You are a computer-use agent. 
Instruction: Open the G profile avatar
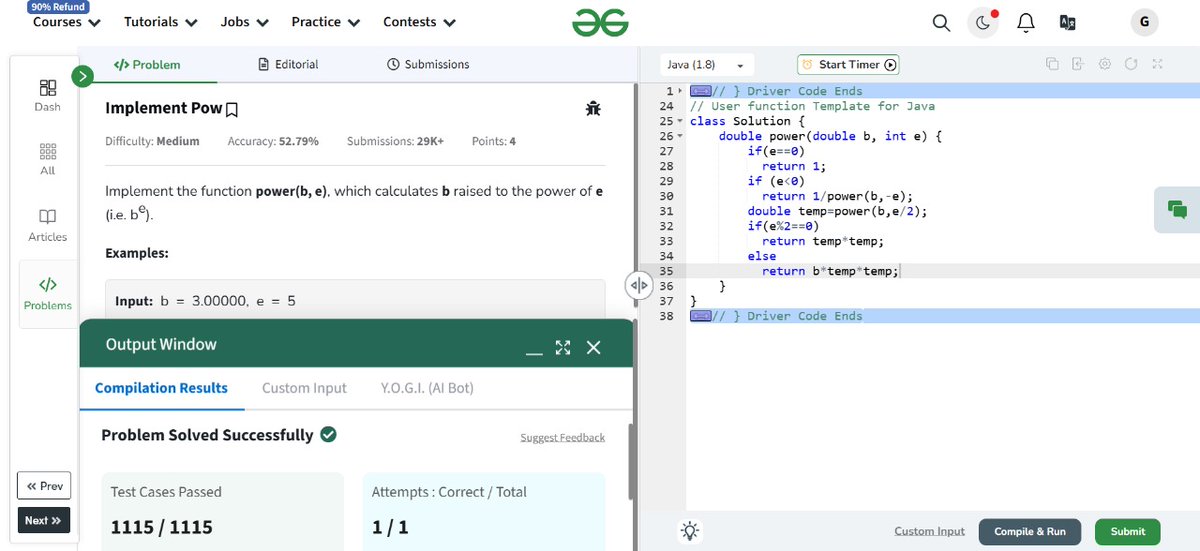(1143, 22)
